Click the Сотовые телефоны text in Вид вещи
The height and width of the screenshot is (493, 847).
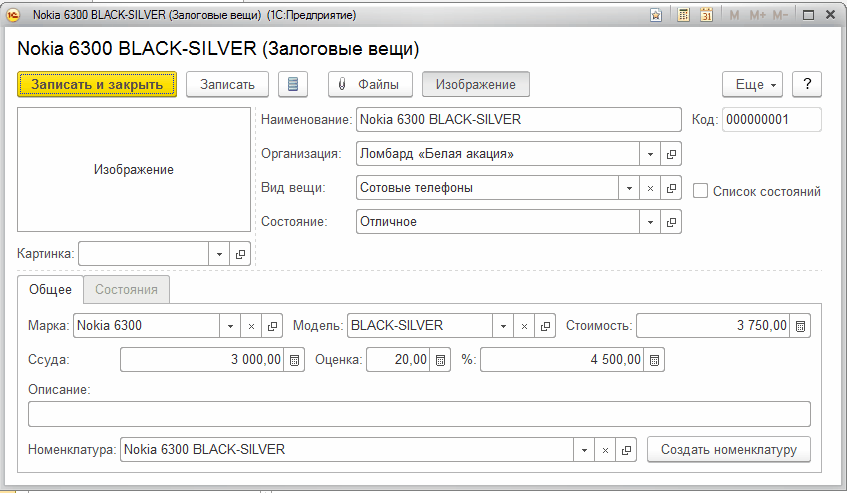click(416, 188)
